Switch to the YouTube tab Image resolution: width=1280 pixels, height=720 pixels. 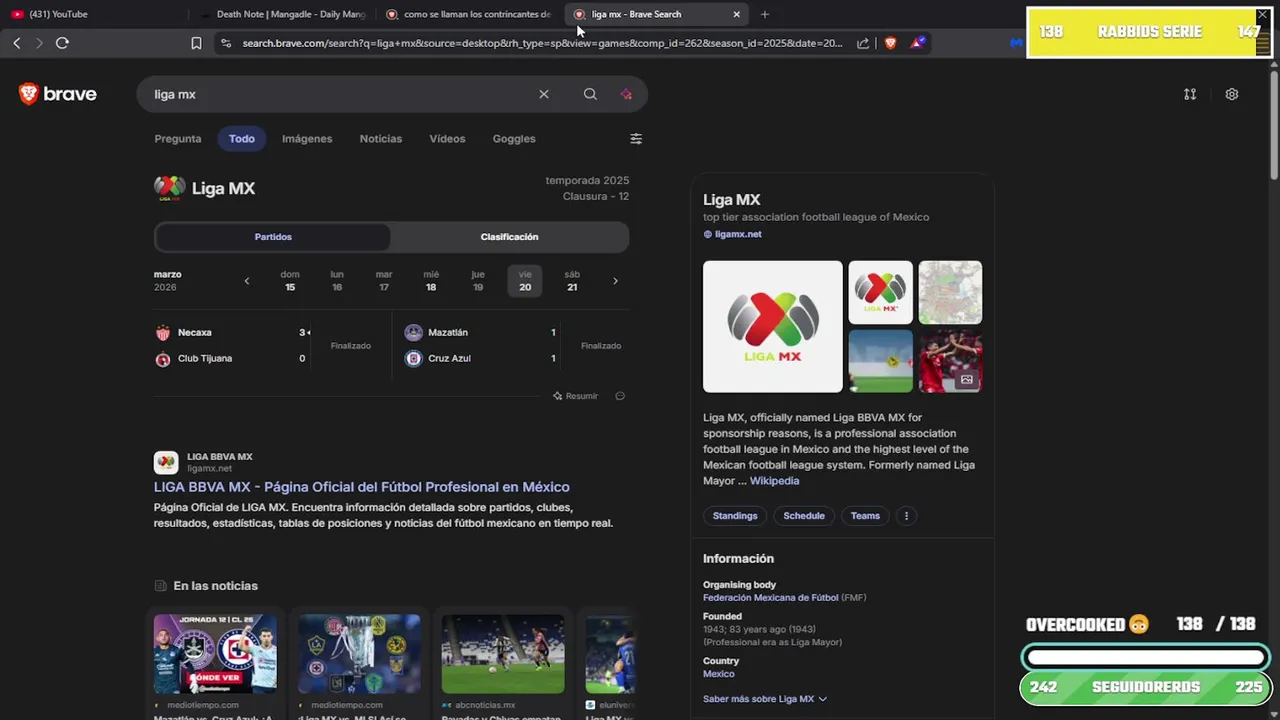click(95, 14)
